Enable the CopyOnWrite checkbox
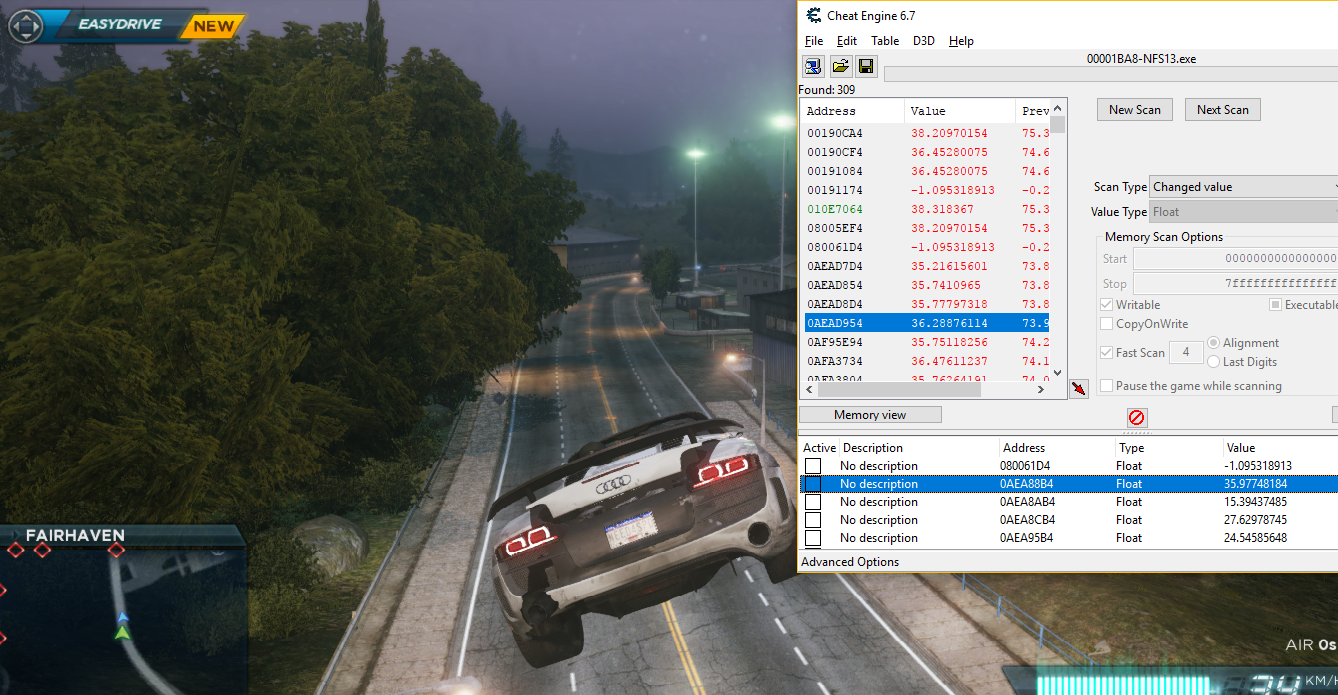 coord(1106,323)
